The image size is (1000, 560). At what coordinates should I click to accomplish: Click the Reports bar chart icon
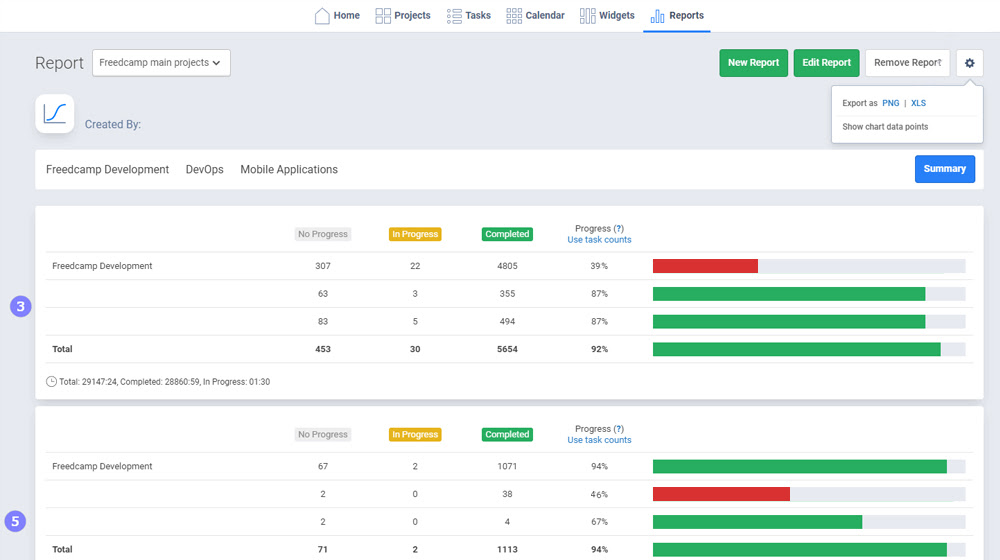click(x=658, y=15)
